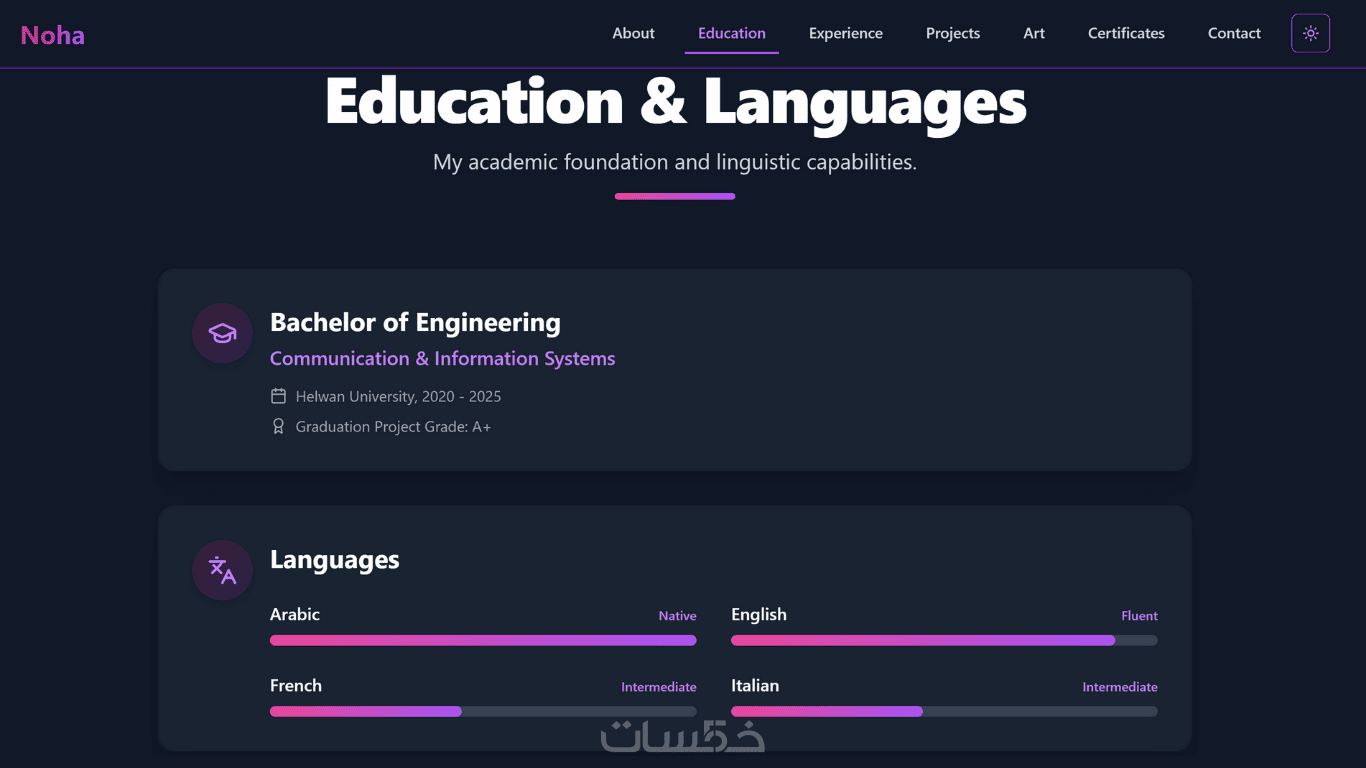Go to the Experience section
Screen dimensions: 1366x768
[x=845, y=33]
